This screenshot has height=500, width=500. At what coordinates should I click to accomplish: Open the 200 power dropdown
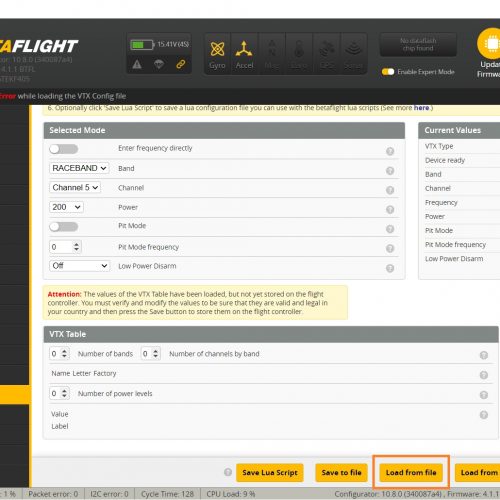pos(66,207)
